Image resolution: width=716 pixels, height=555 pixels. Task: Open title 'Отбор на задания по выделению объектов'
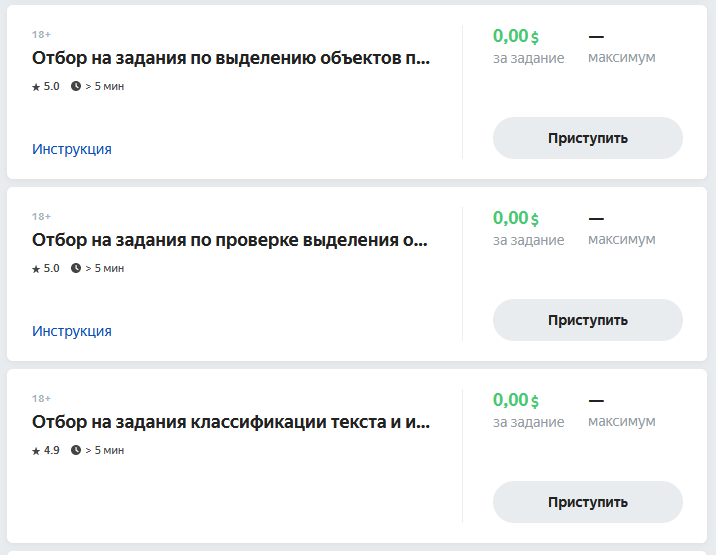pos(231,58)
